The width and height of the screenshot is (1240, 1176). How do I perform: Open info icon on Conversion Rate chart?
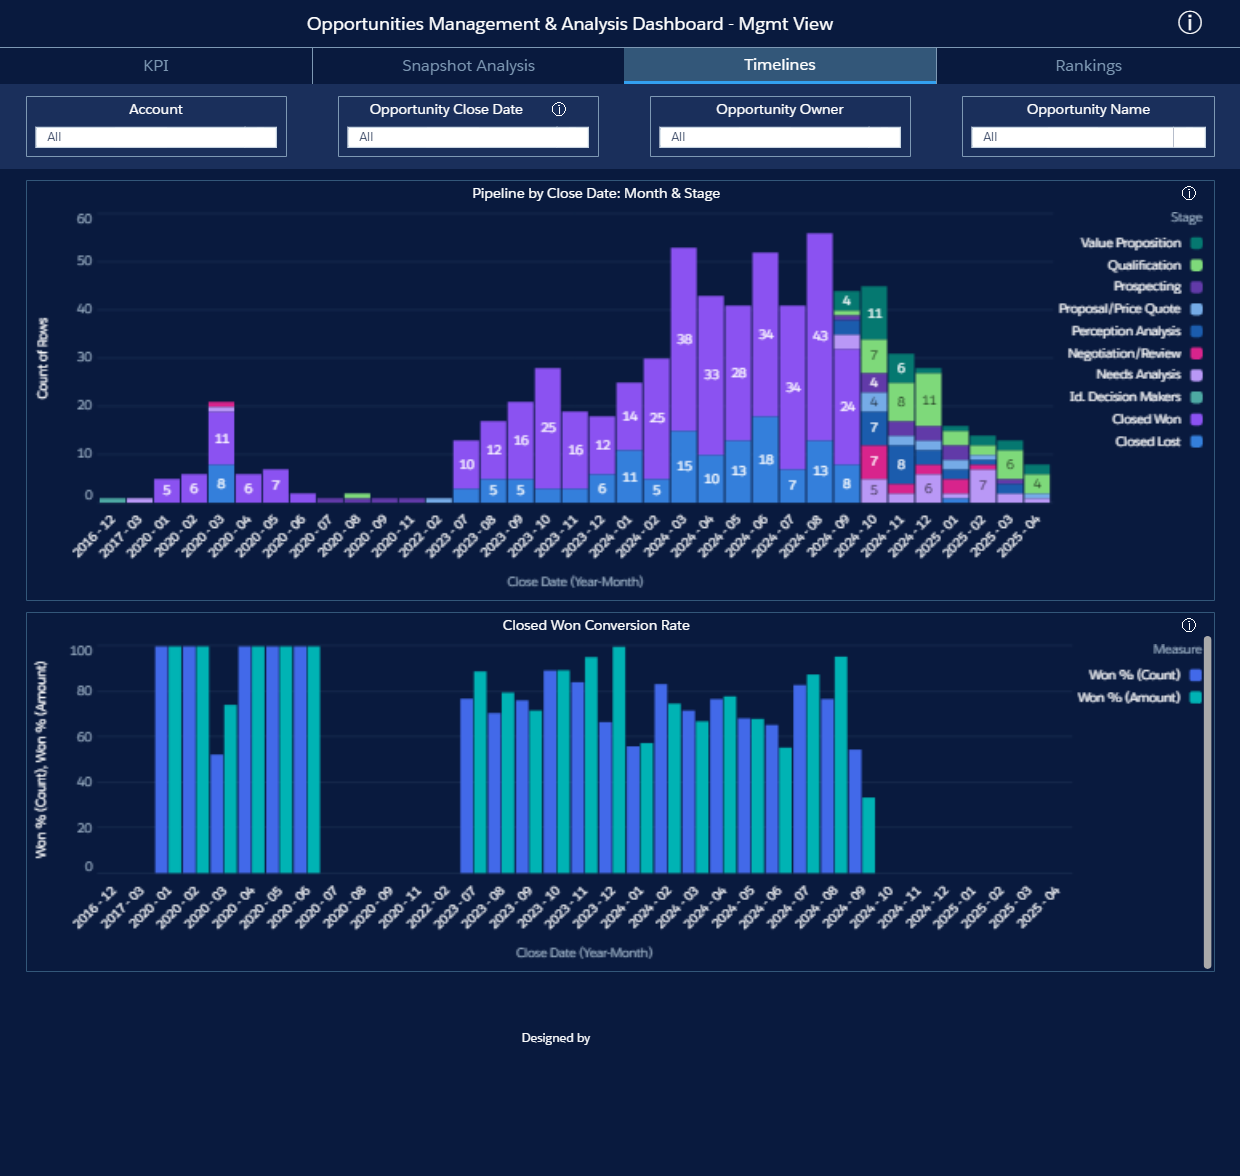click(1188, 626)
